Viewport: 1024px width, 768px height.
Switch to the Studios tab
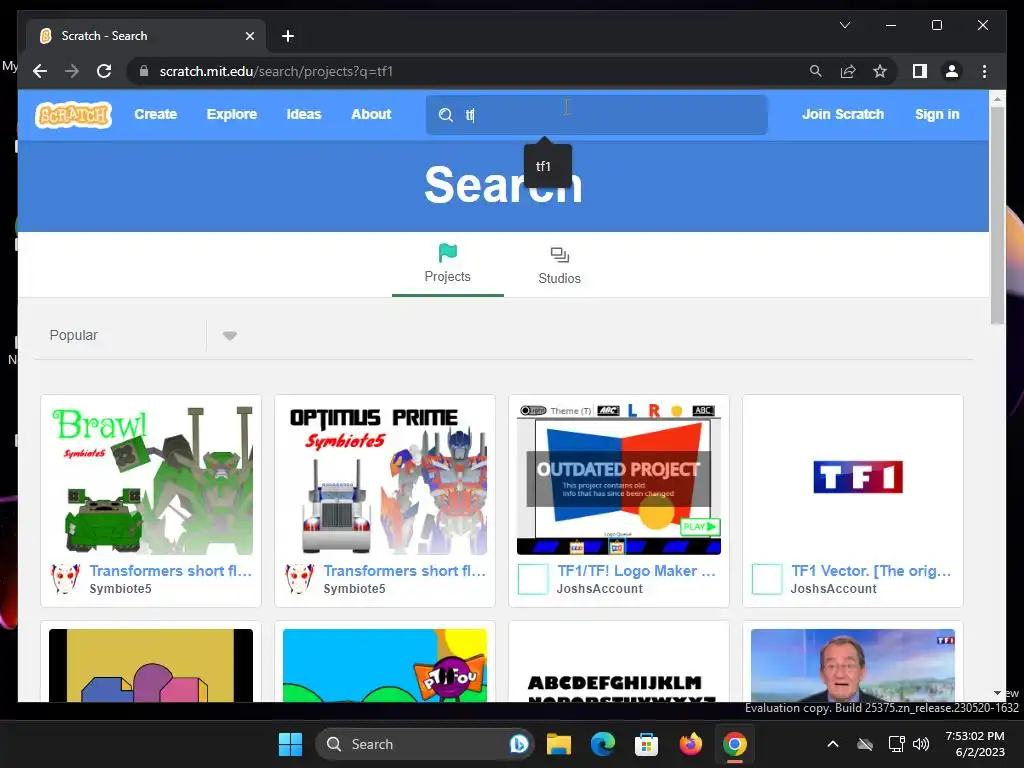click(559, 265)
